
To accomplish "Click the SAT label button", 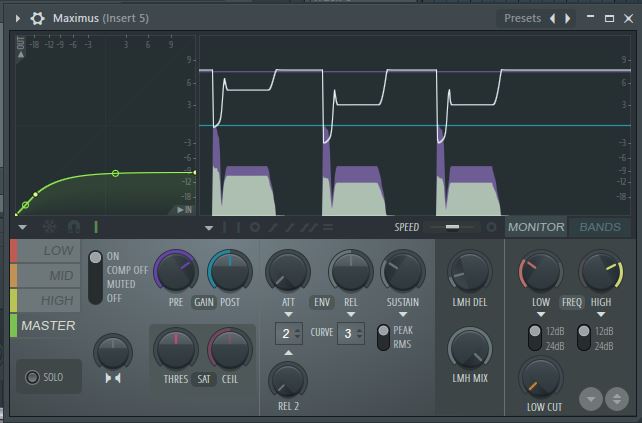I will [203, 379].
